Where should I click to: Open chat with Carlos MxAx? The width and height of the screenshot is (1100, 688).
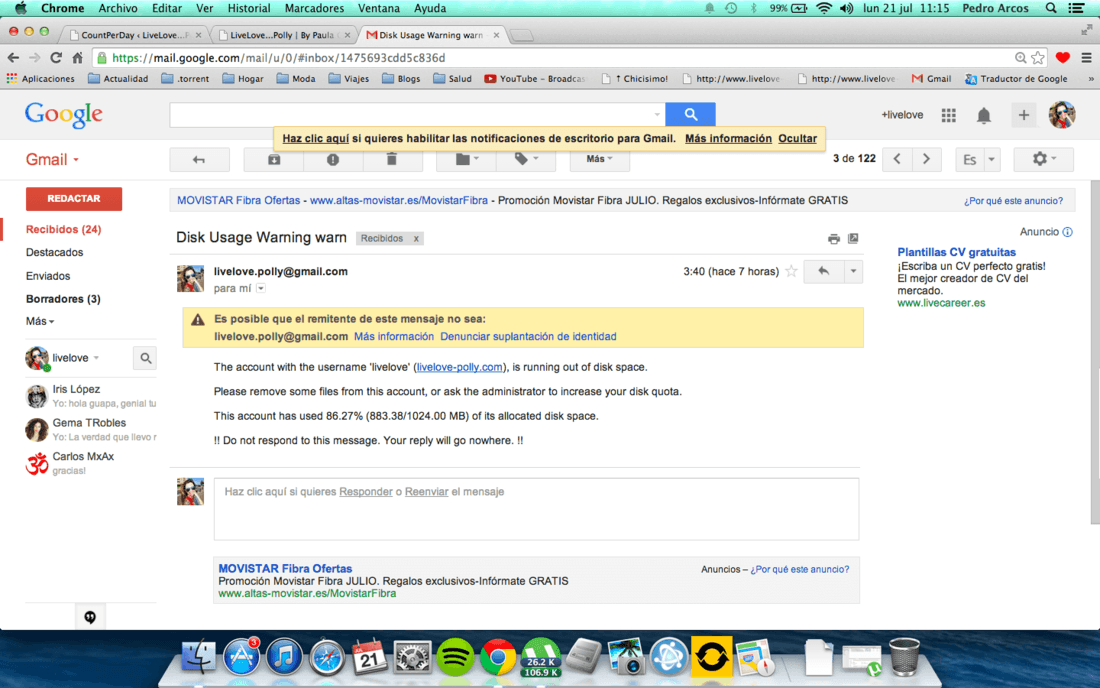tap(90, 464)
